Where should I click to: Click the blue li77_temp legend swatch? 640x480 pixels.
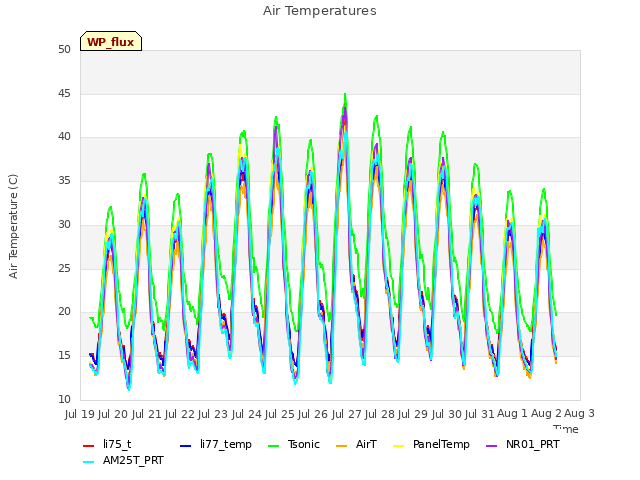pyautogui.click(x=186, y=446)
